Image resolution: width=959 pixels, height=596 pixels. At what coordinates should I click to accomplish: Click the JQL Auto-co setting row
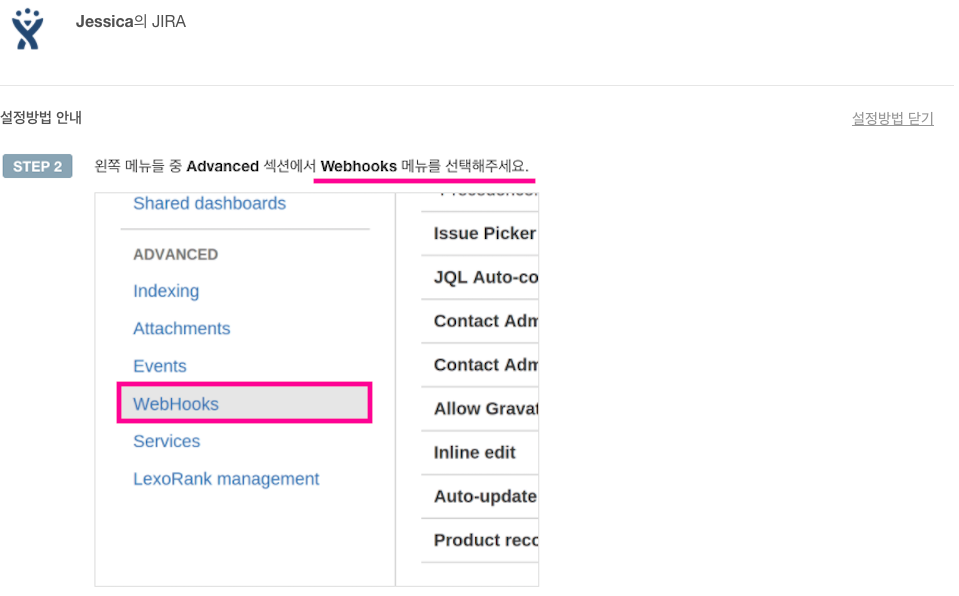click(x=485, y=277)
